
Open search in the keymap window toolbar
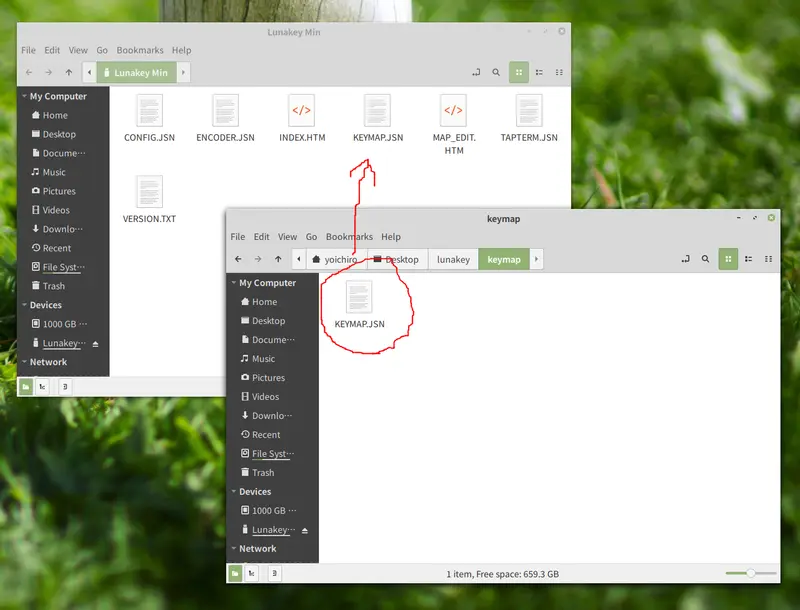[705, 259]
